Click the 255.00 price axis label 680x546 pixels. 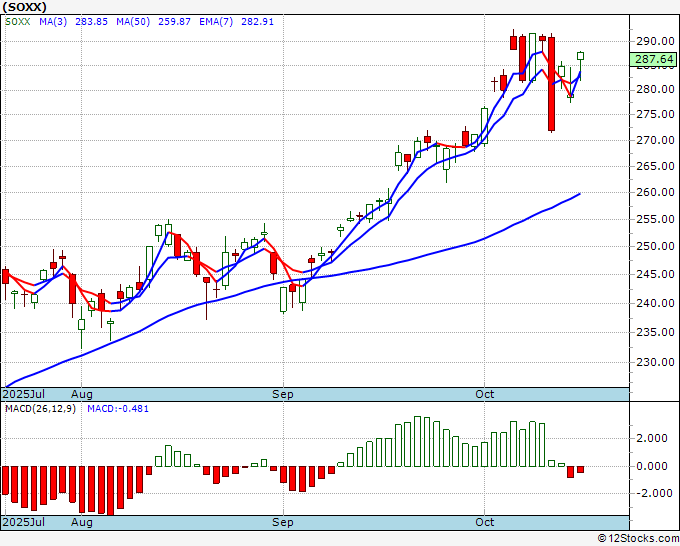655,219
